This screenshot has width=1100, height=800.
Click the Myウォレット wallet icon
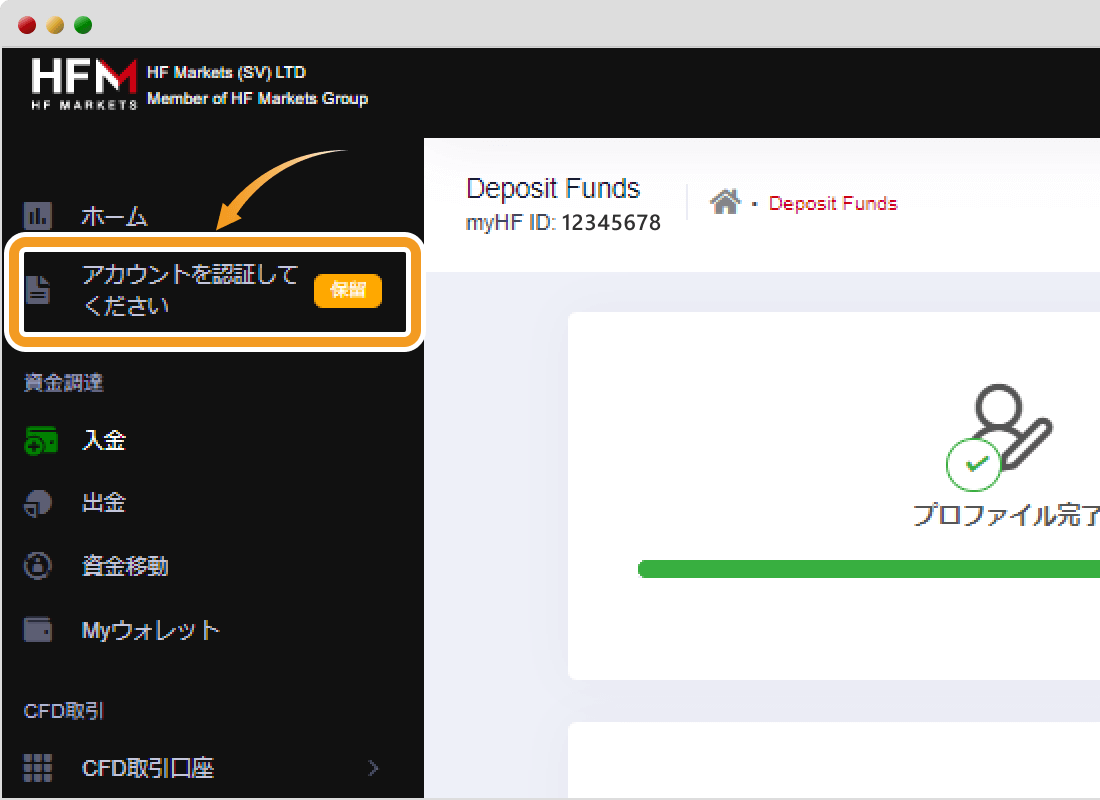pos(38,629)
